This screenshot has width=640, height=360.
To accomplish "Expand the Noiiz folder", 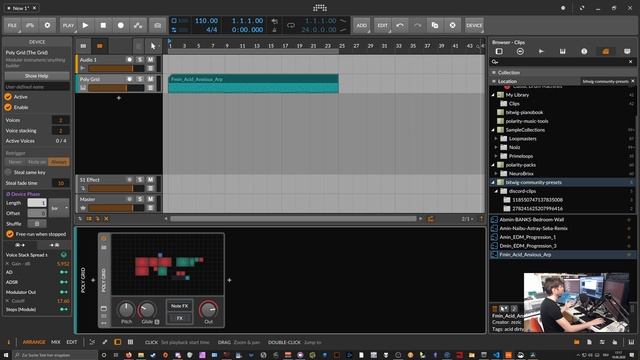I will [x=496, y=147].
